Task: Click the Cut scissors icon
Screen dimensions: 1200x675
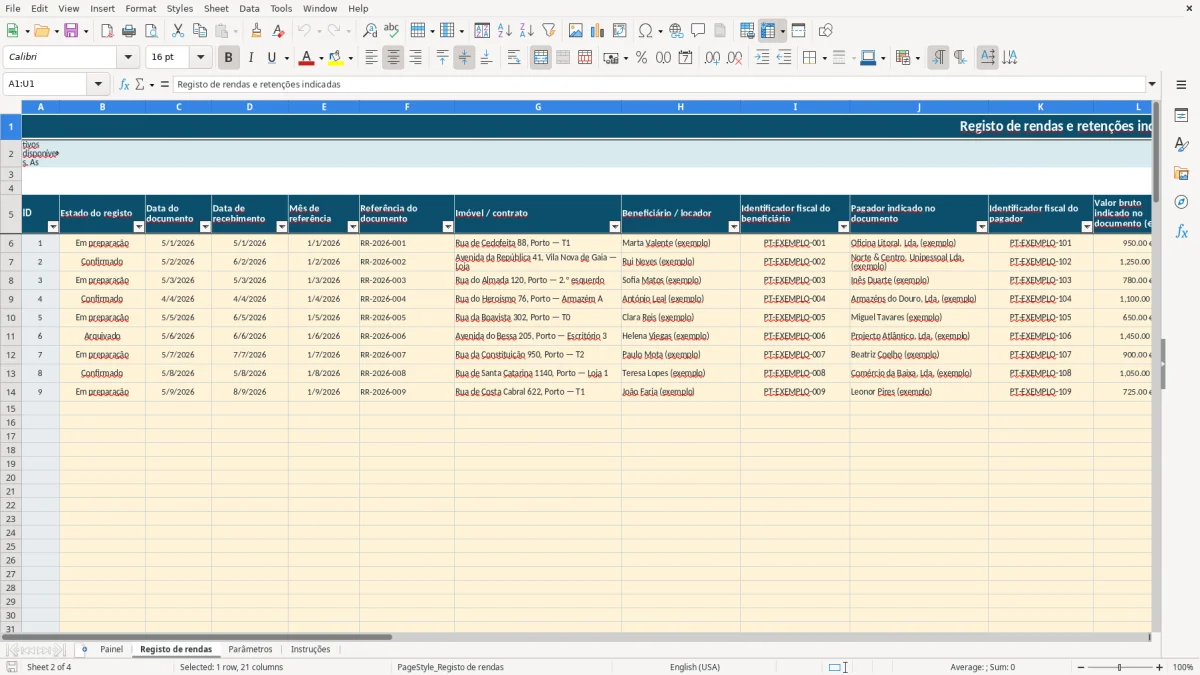Action: (x=178, y=31)
